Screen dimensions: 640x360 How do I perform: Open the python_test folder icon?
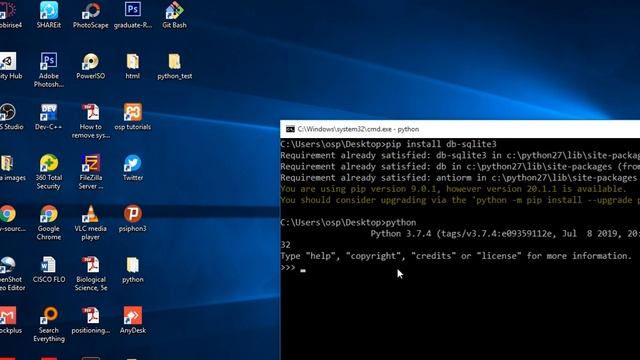(174, 66)
